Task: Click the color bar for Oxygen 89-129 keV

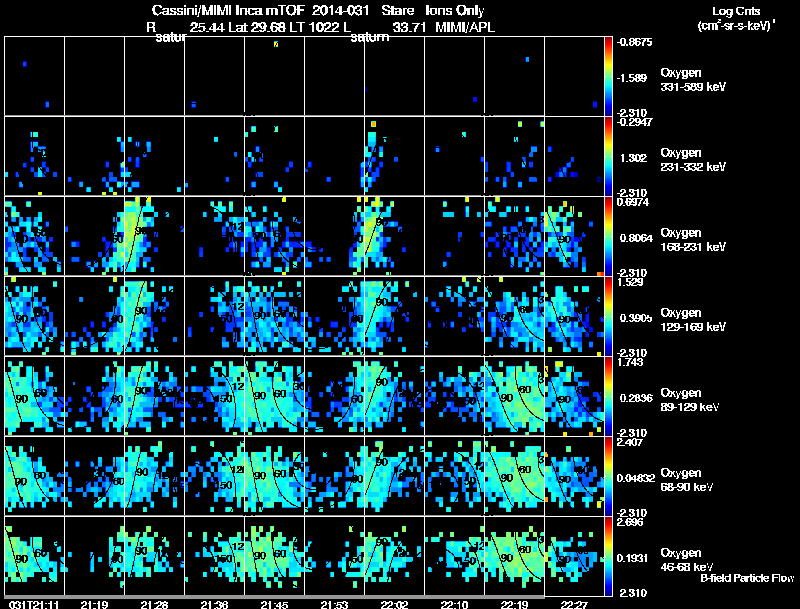Action: (x=608, y=396)
